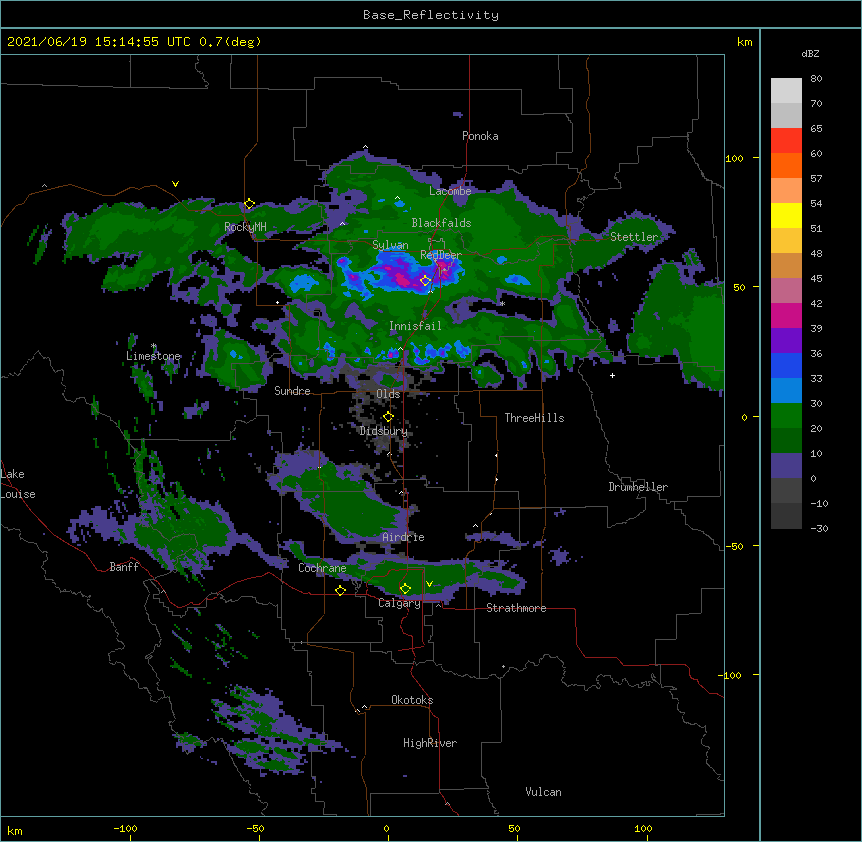Click the HighRiver label
This screenshot has height=842, width=862.
pyautogui.click(x=430, y=743)
